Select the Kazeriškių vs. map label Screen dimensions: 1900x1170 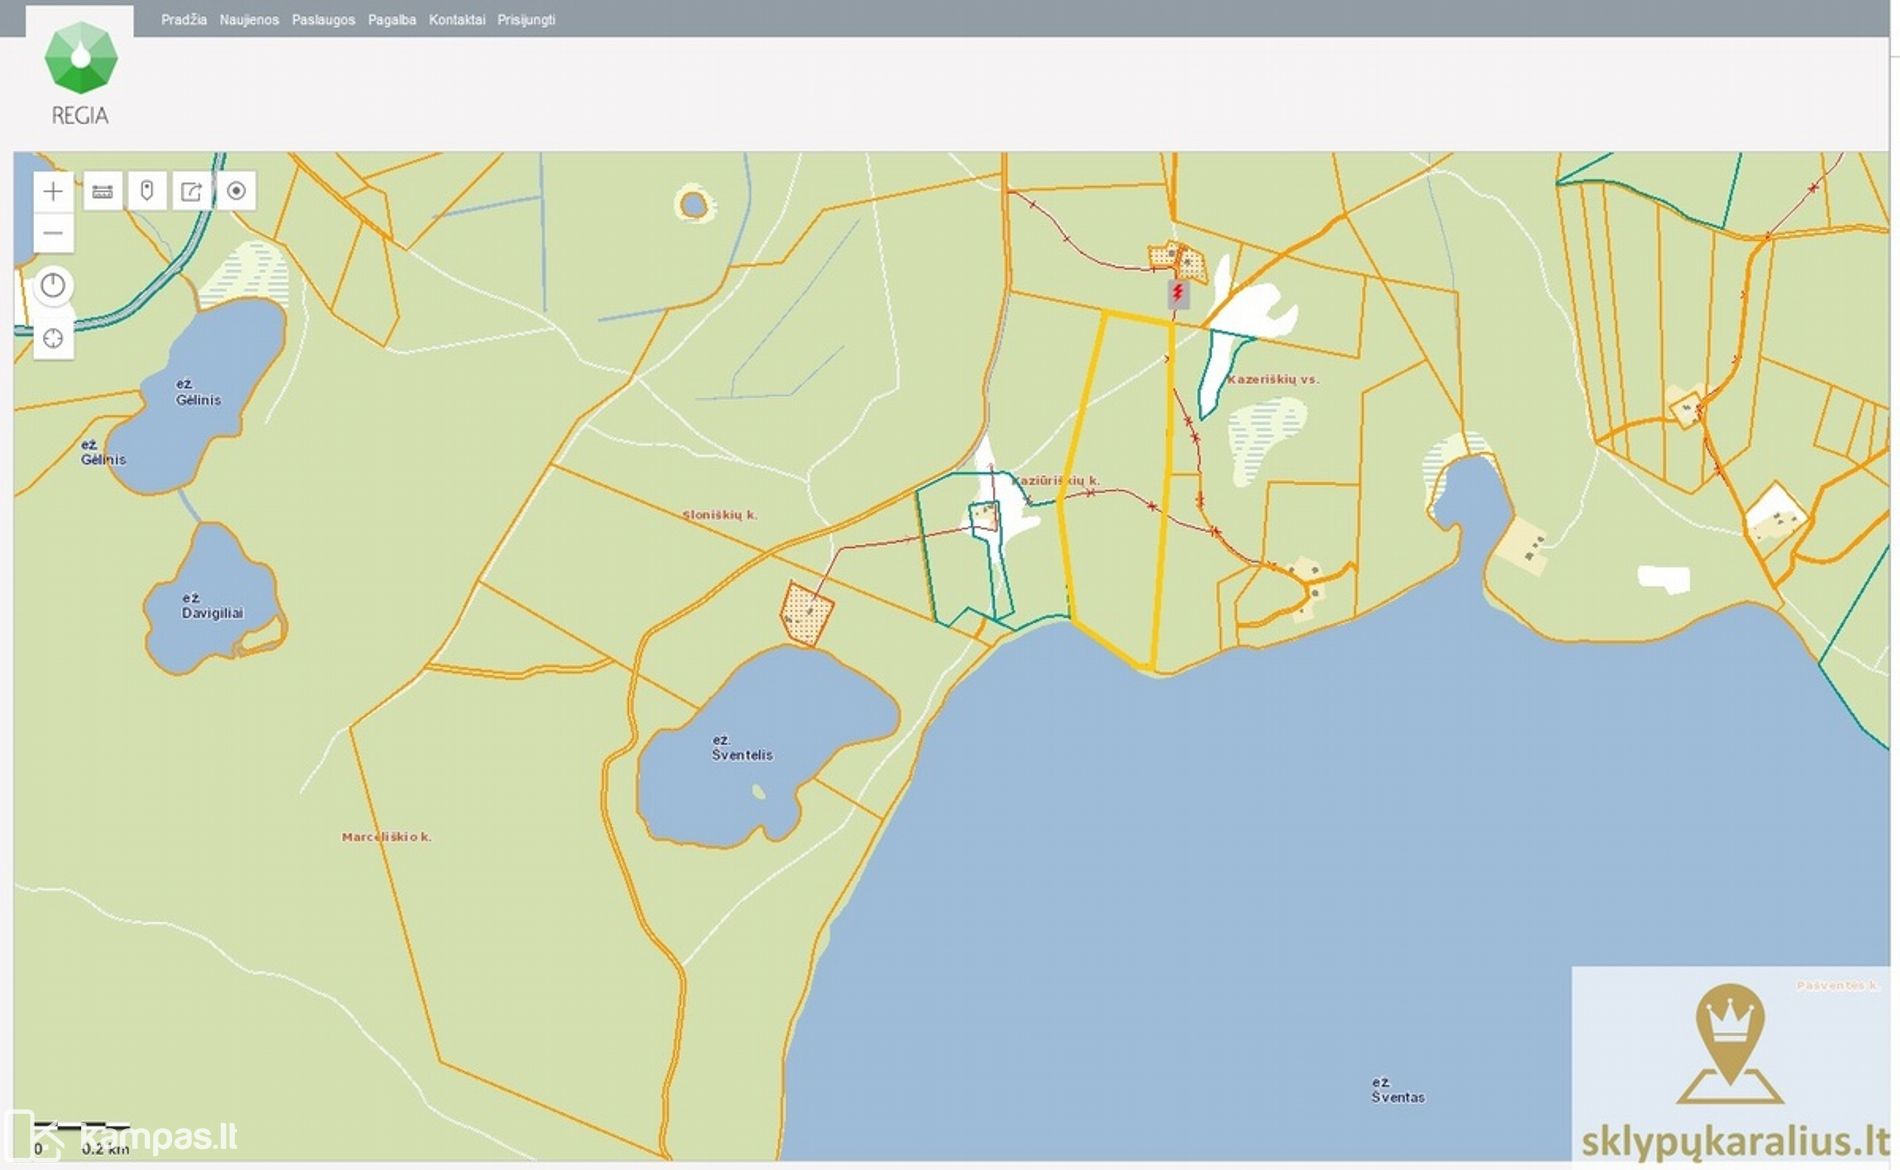click(1272, 380)
